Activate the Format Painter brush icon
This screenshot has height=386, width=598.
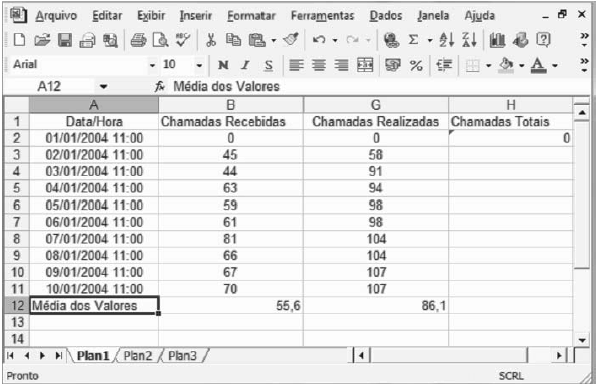(291, 40)
